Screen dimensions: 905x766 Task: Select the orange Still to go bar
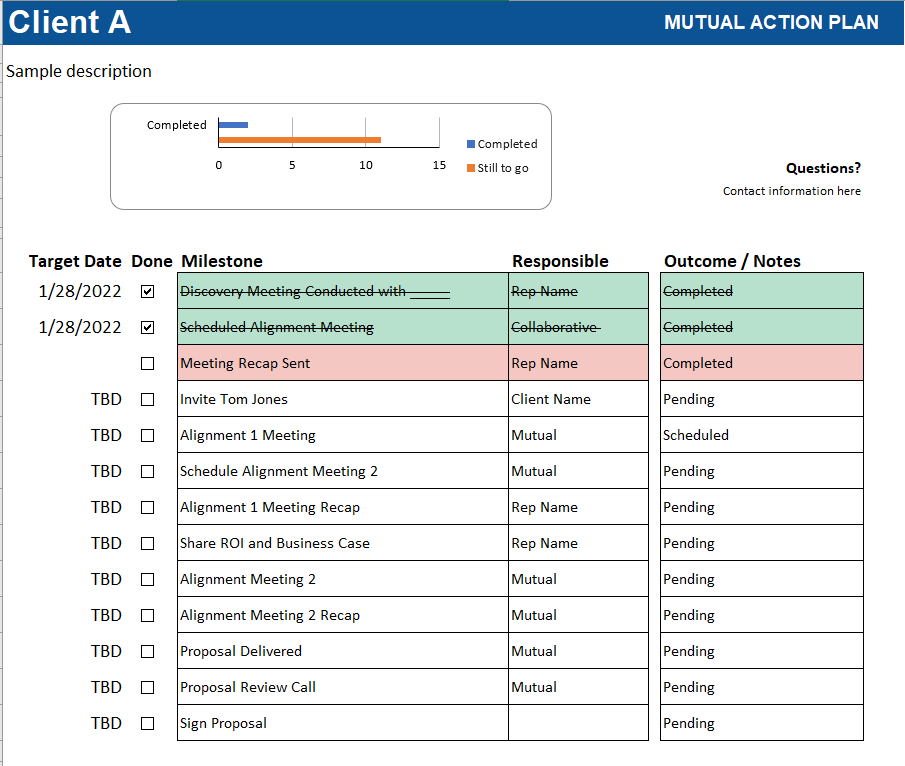click(300, 140)
